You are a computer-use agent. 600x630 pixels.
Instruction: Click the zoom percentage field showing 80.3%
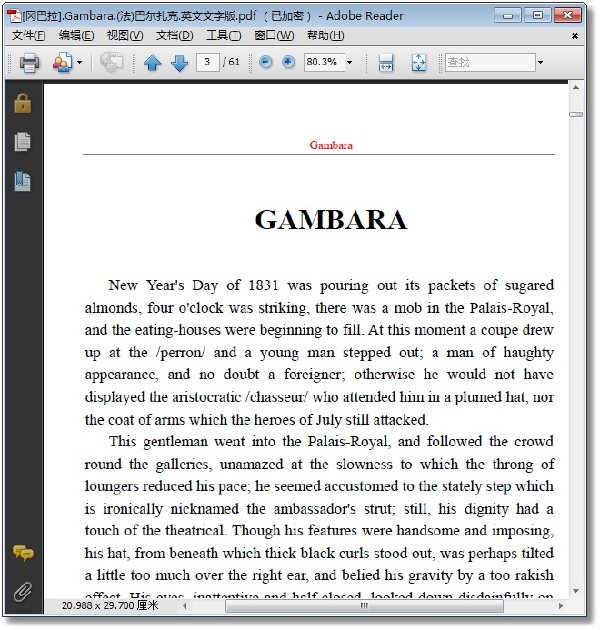[x=324, y=62]
